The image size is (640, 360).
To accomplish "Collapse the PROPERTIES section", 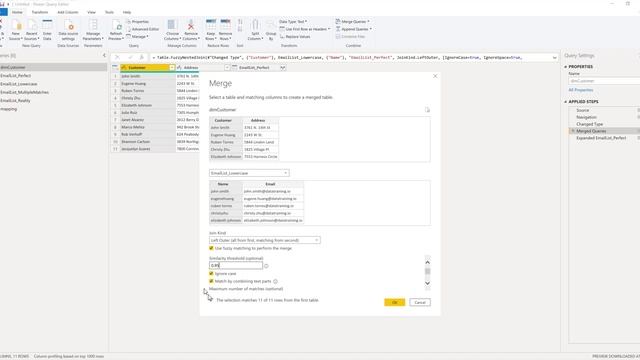I will (x=566, y=67).
